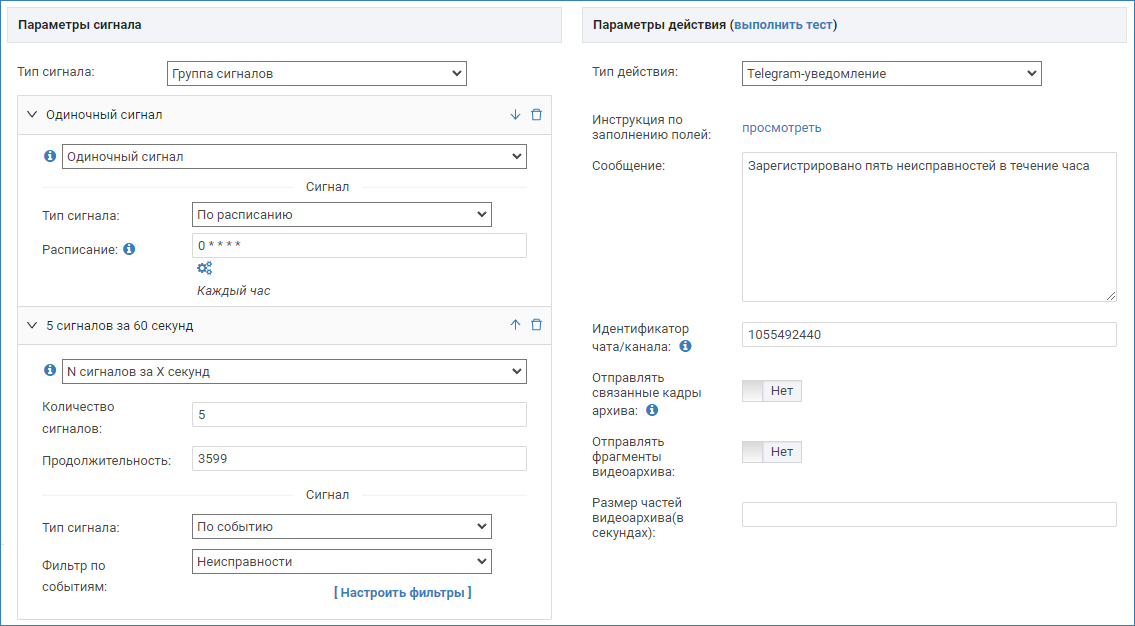Click выполнить тест link

click(783, 25)
